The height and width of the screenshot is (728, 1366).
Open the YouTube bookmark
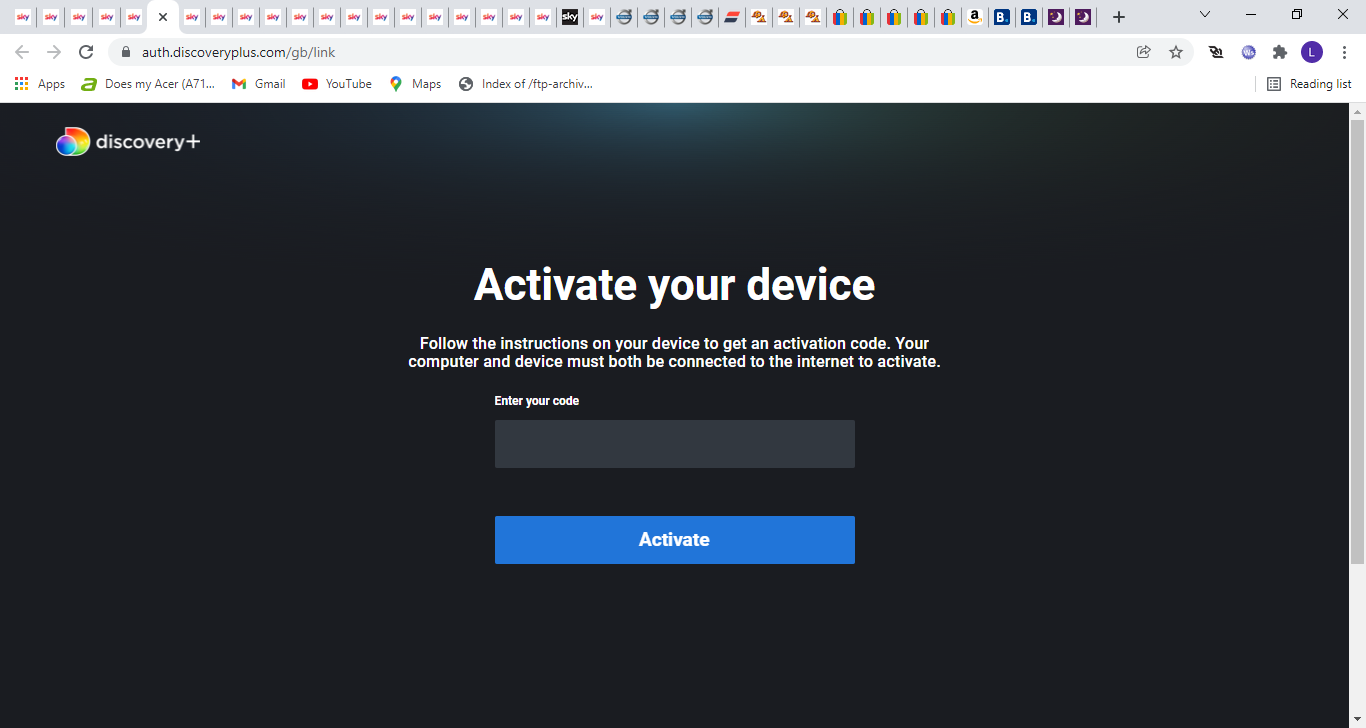[337, 84]
